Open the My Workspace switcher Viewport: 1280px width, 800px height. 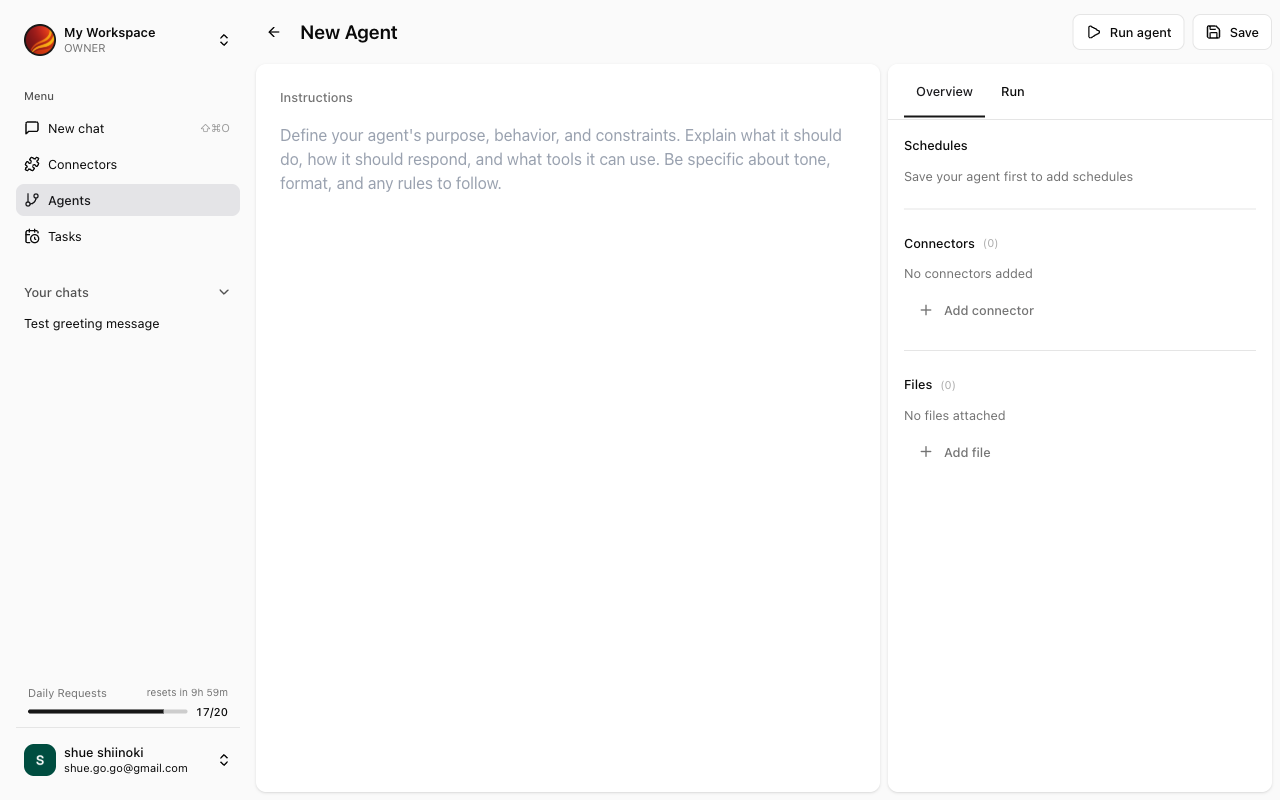[224, 40]
